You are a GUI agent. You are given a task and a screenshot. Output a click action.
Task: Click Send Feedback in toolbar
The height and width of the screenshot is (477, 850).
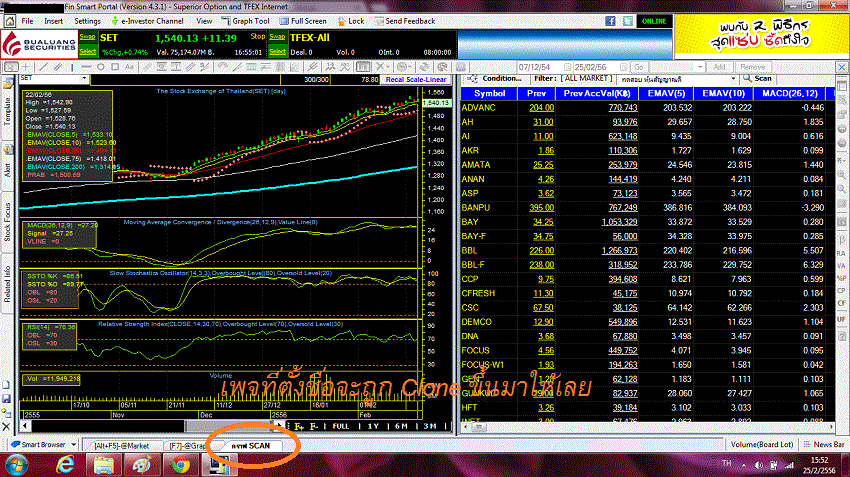coord(404,21)
